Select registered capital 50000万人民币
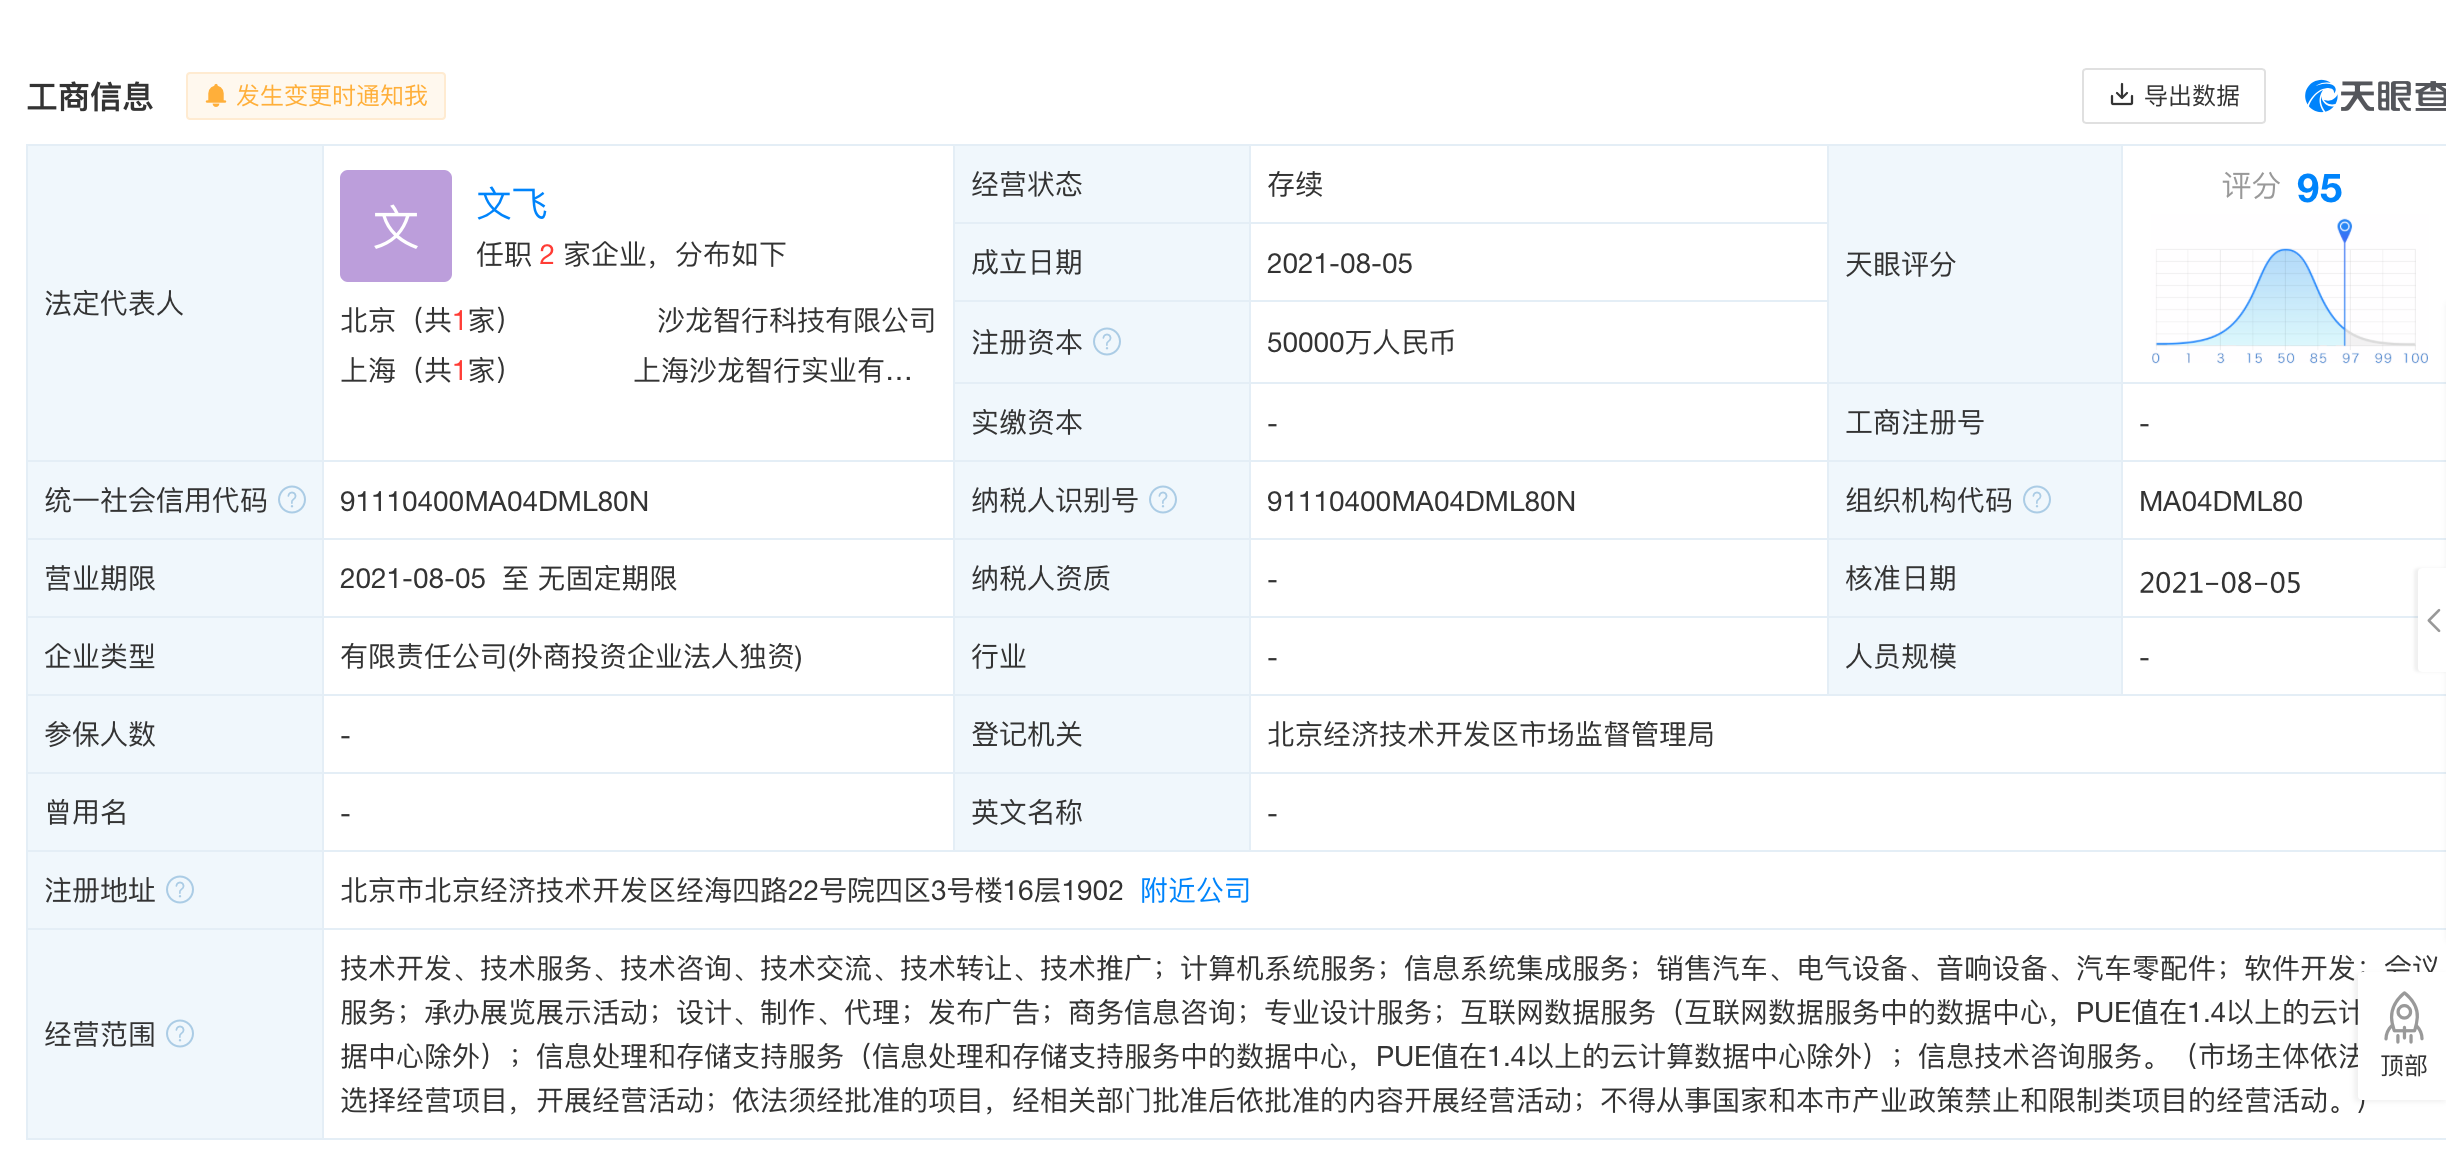Viewport: 2446px width, 1162px height. tap(1360, 343)
